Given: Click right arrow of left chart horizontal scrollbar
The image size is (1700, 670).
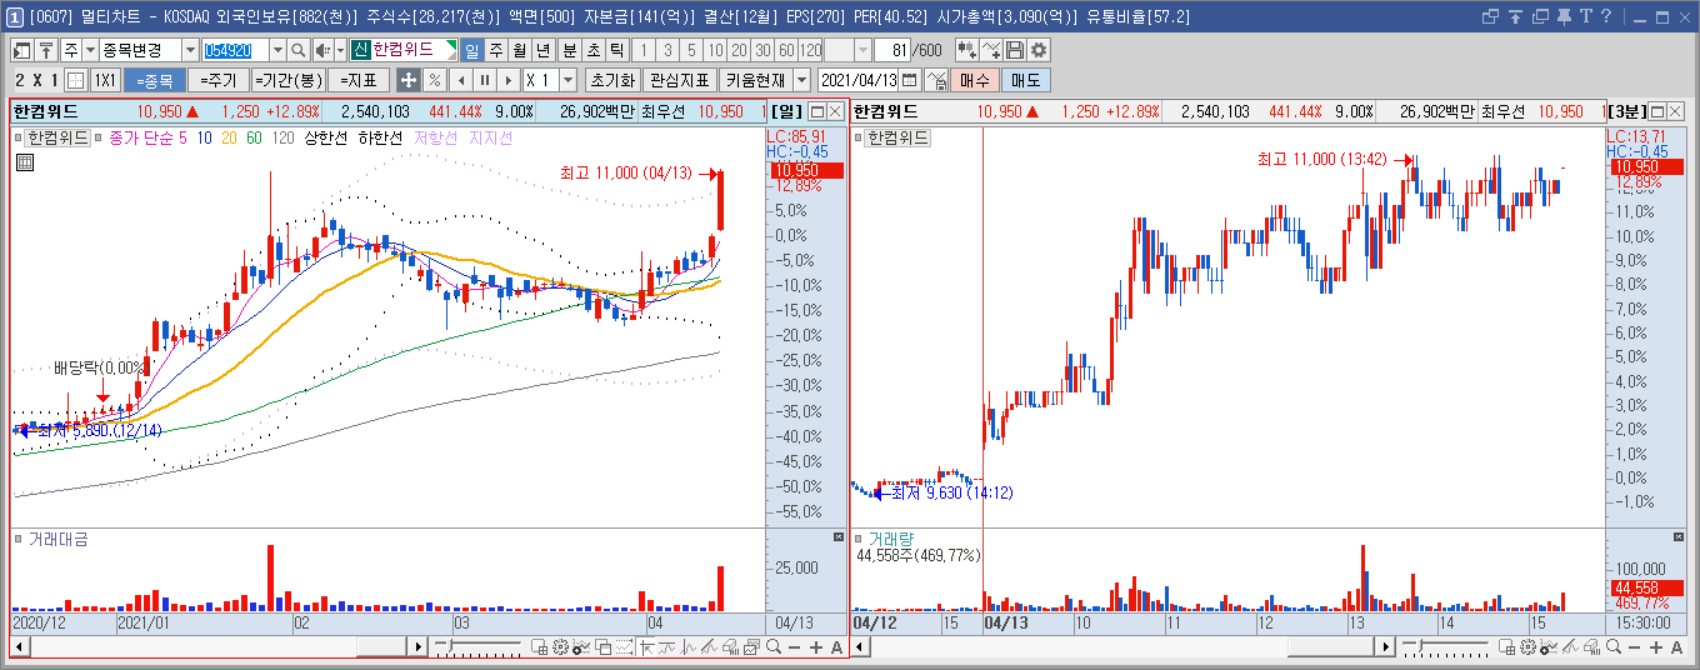Looking at the screenshot, I should coord(418,647).
